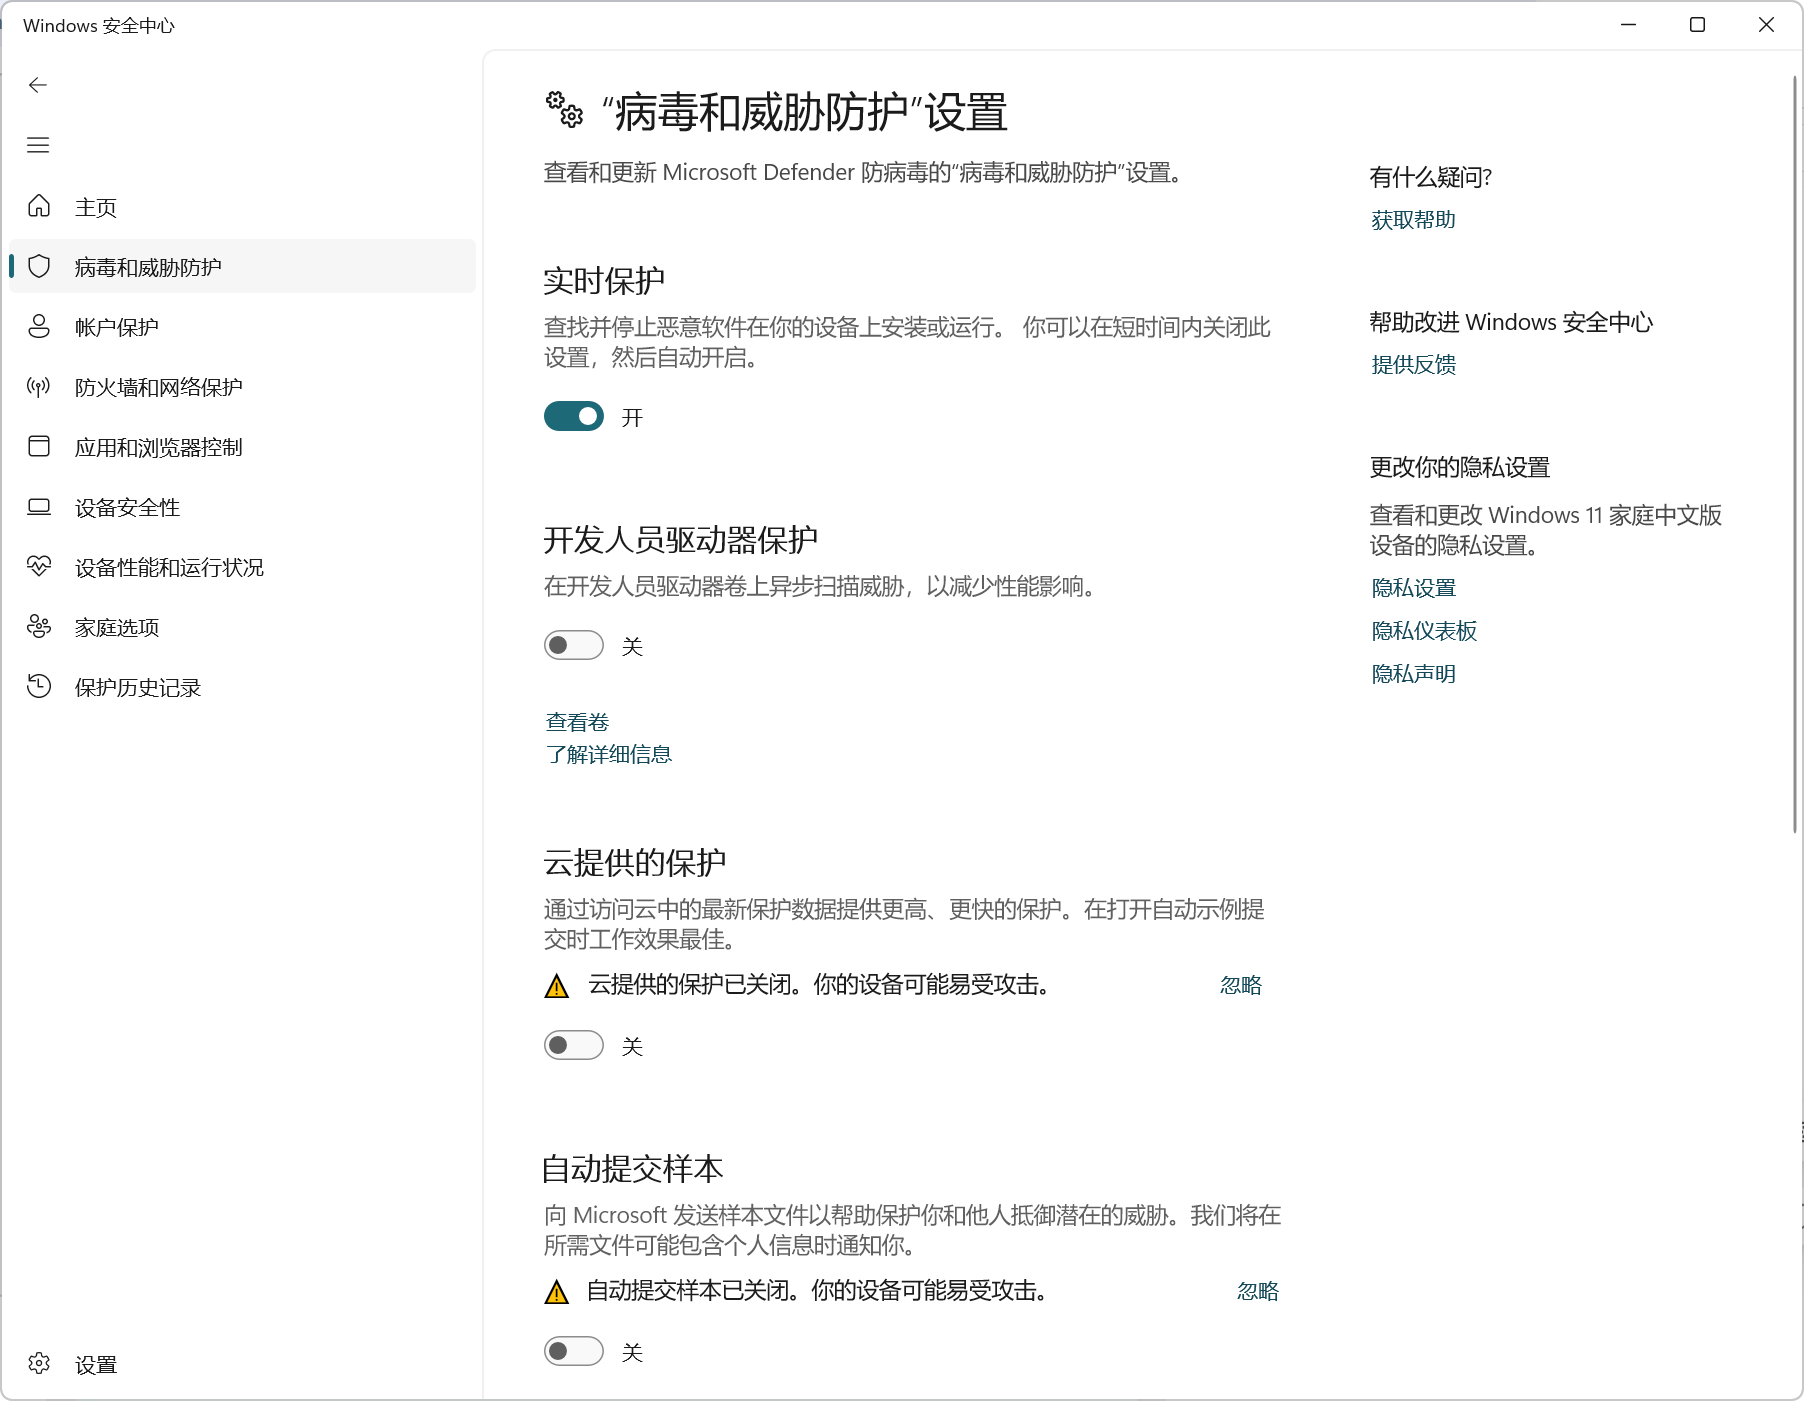The width and height of the screenshot is (1804, 1401).
Task: Open 保护历史记录 in the sidebar
Action: point(242,687)
